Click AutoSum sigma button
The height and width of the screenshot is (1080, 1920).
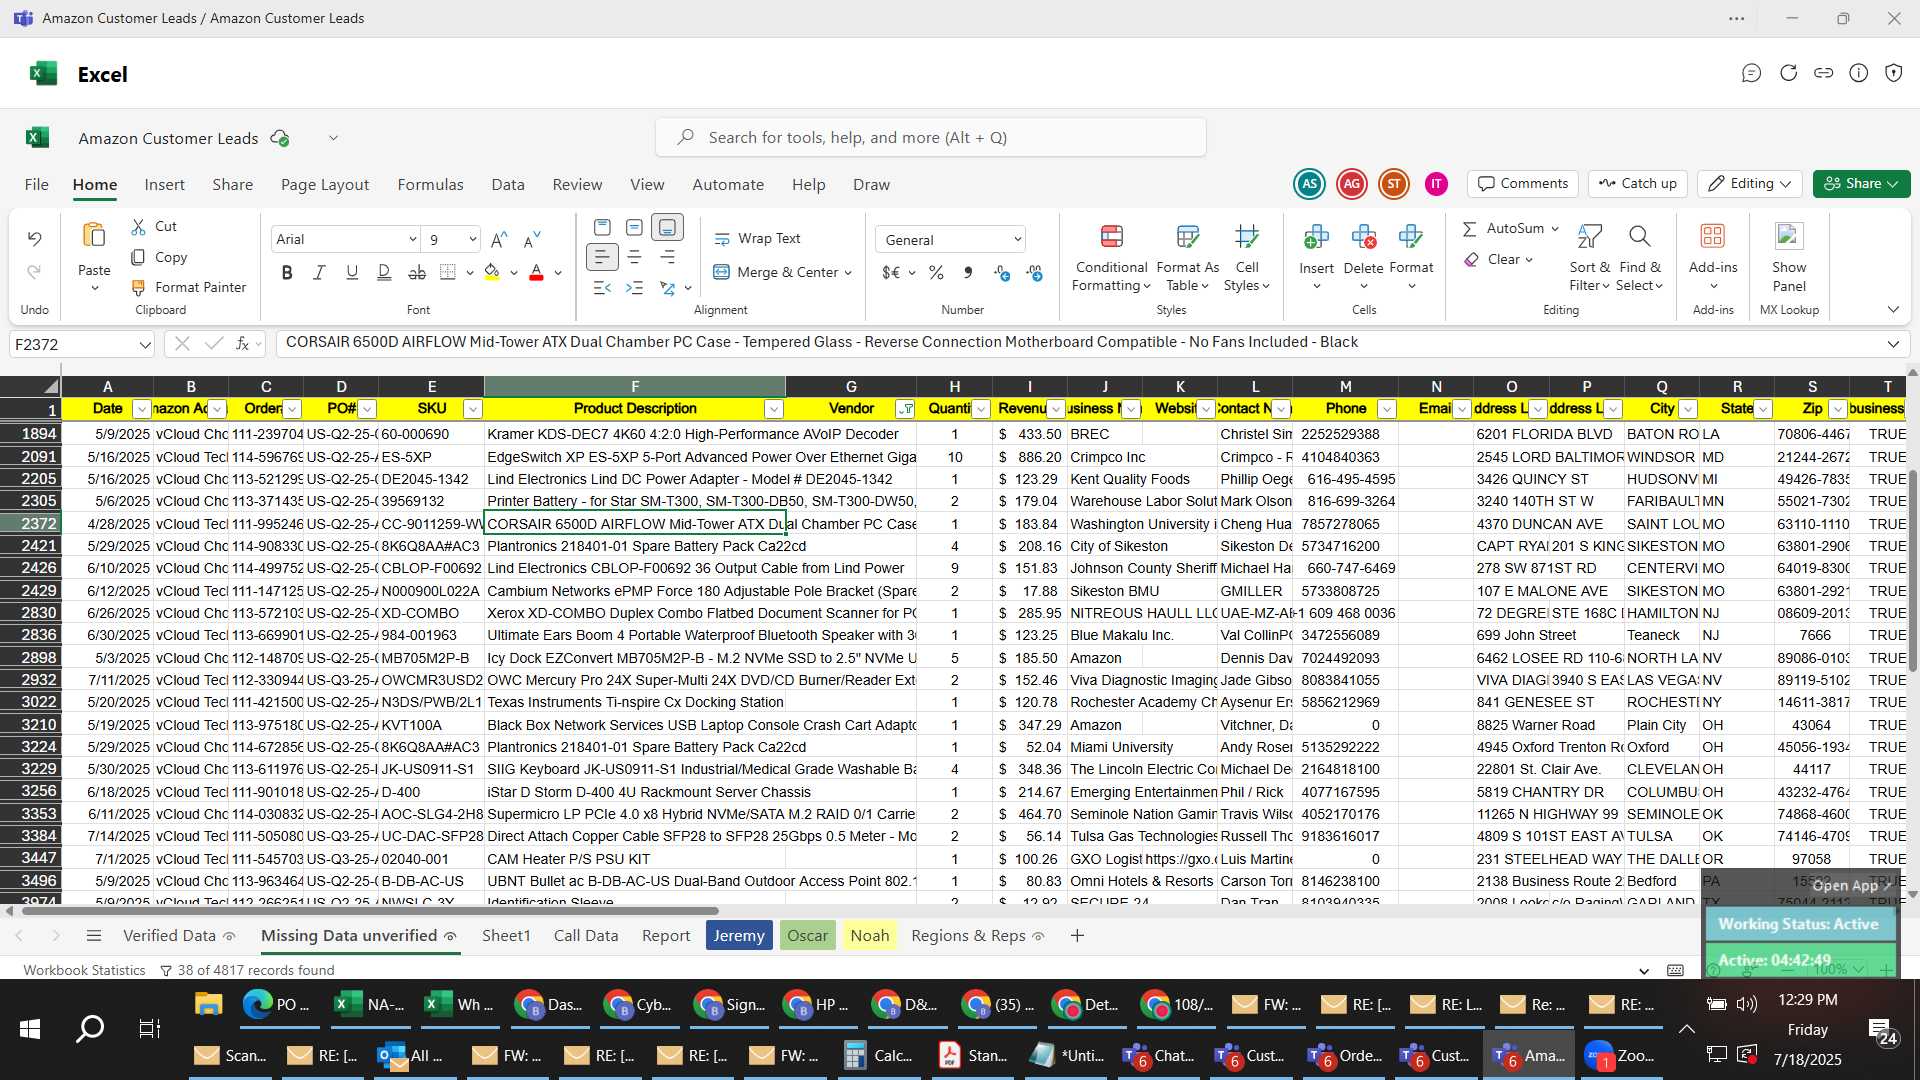click(x=1503, y=228)
